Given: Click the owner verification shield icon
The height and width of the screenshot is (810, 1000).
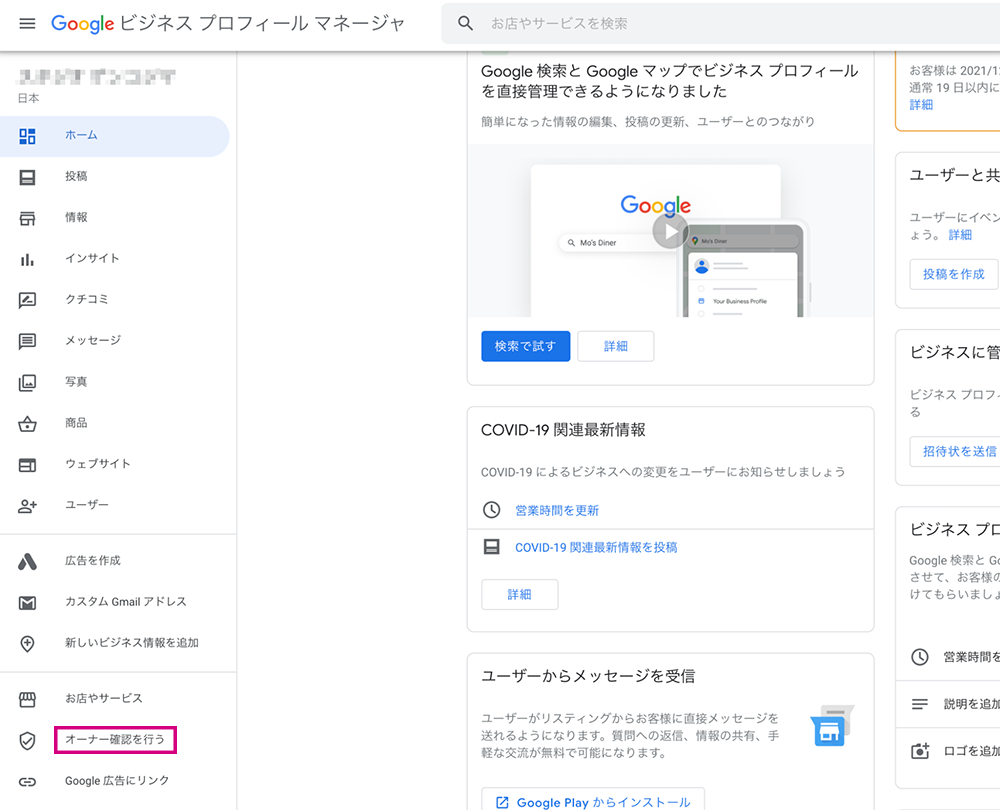Looking at the screenshot, I should pyautogui.click(x=27, y=740).
